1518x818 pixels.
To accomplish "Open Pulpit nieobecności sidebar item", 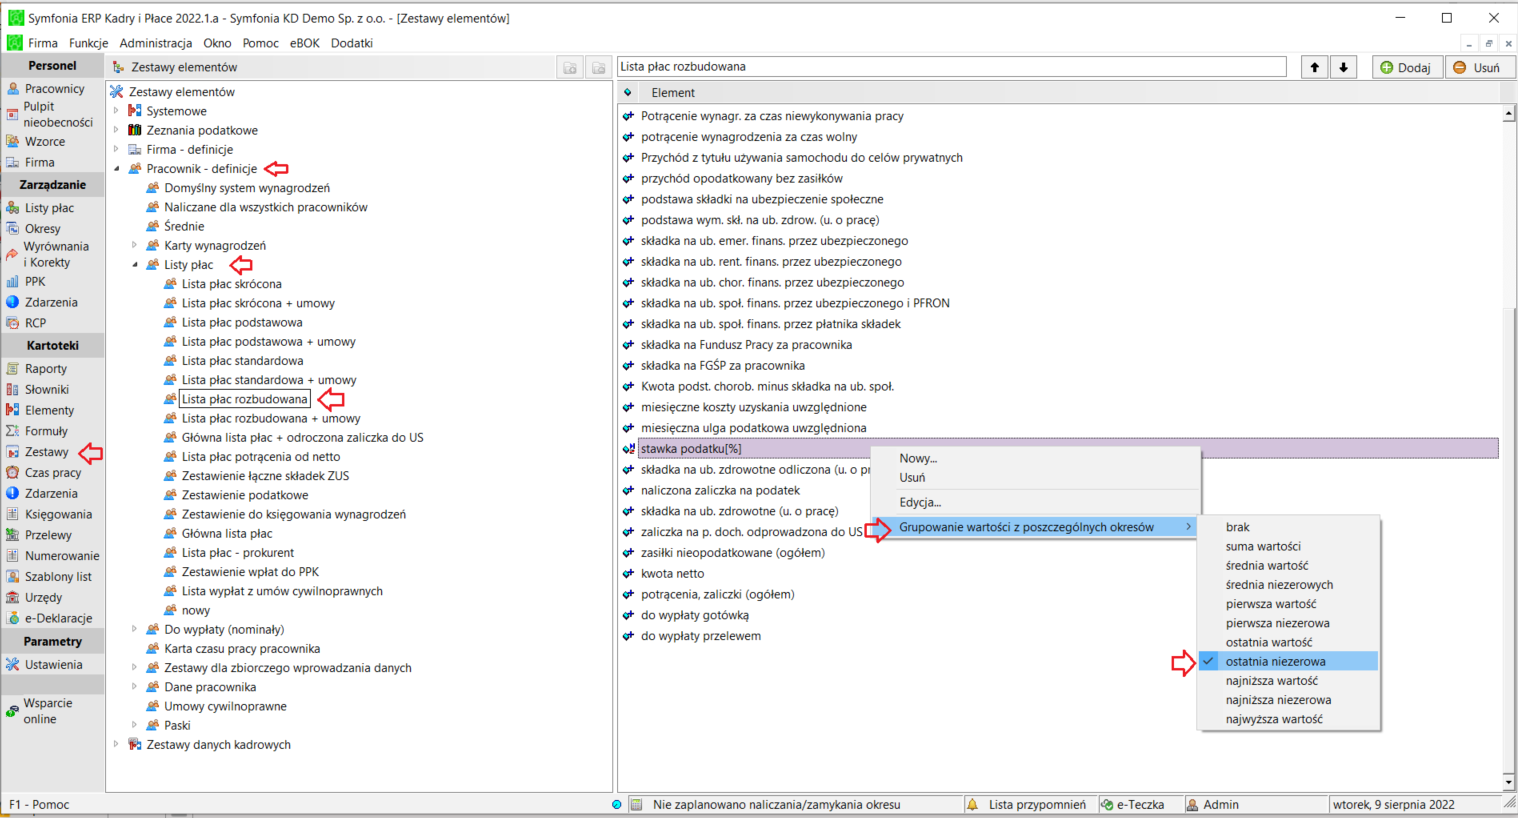I will [x=57, y=114].
